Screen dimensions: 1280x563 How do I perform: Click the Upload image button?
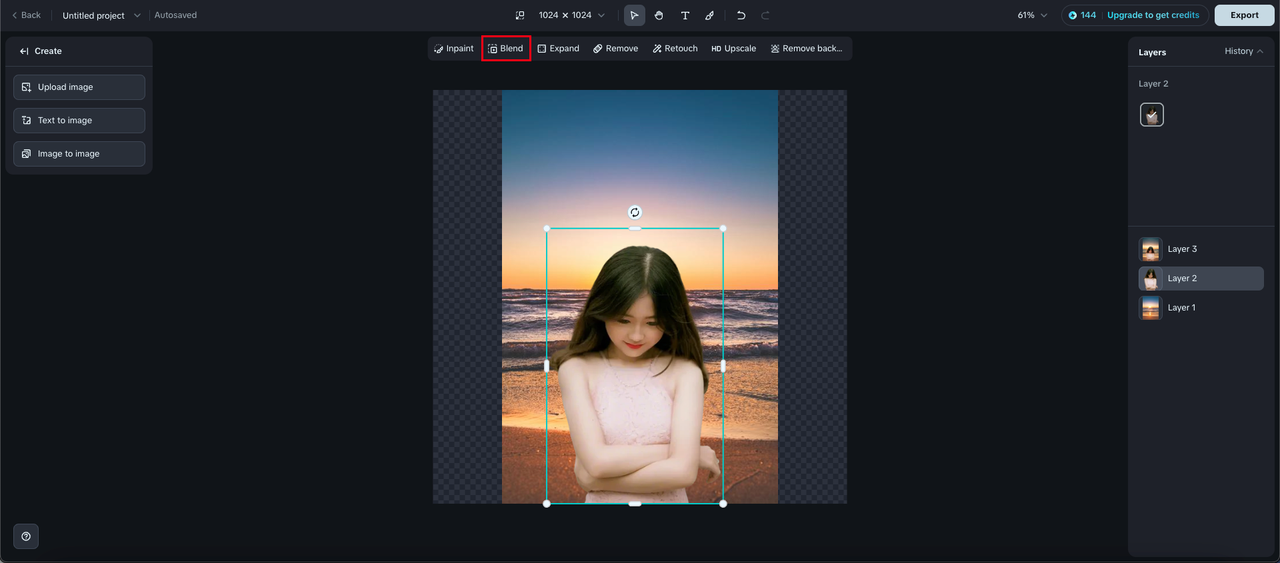click(79, 87)
